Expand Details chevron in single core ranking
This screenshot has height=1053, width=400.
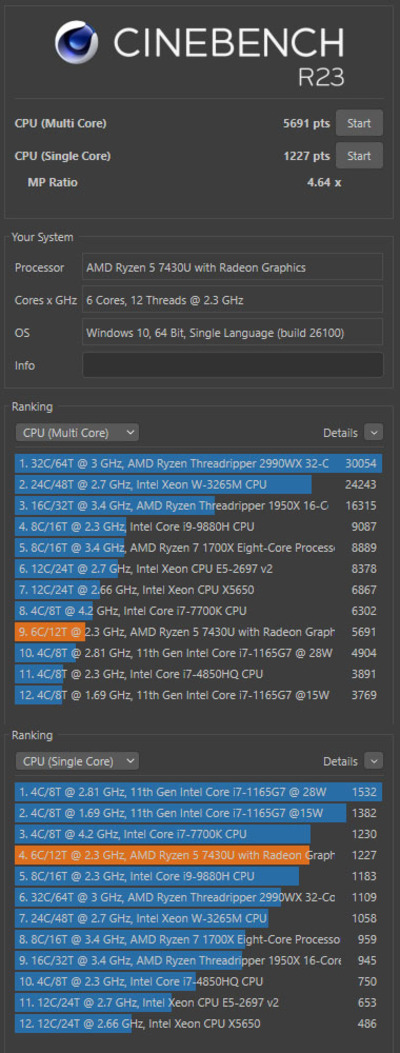374,761
